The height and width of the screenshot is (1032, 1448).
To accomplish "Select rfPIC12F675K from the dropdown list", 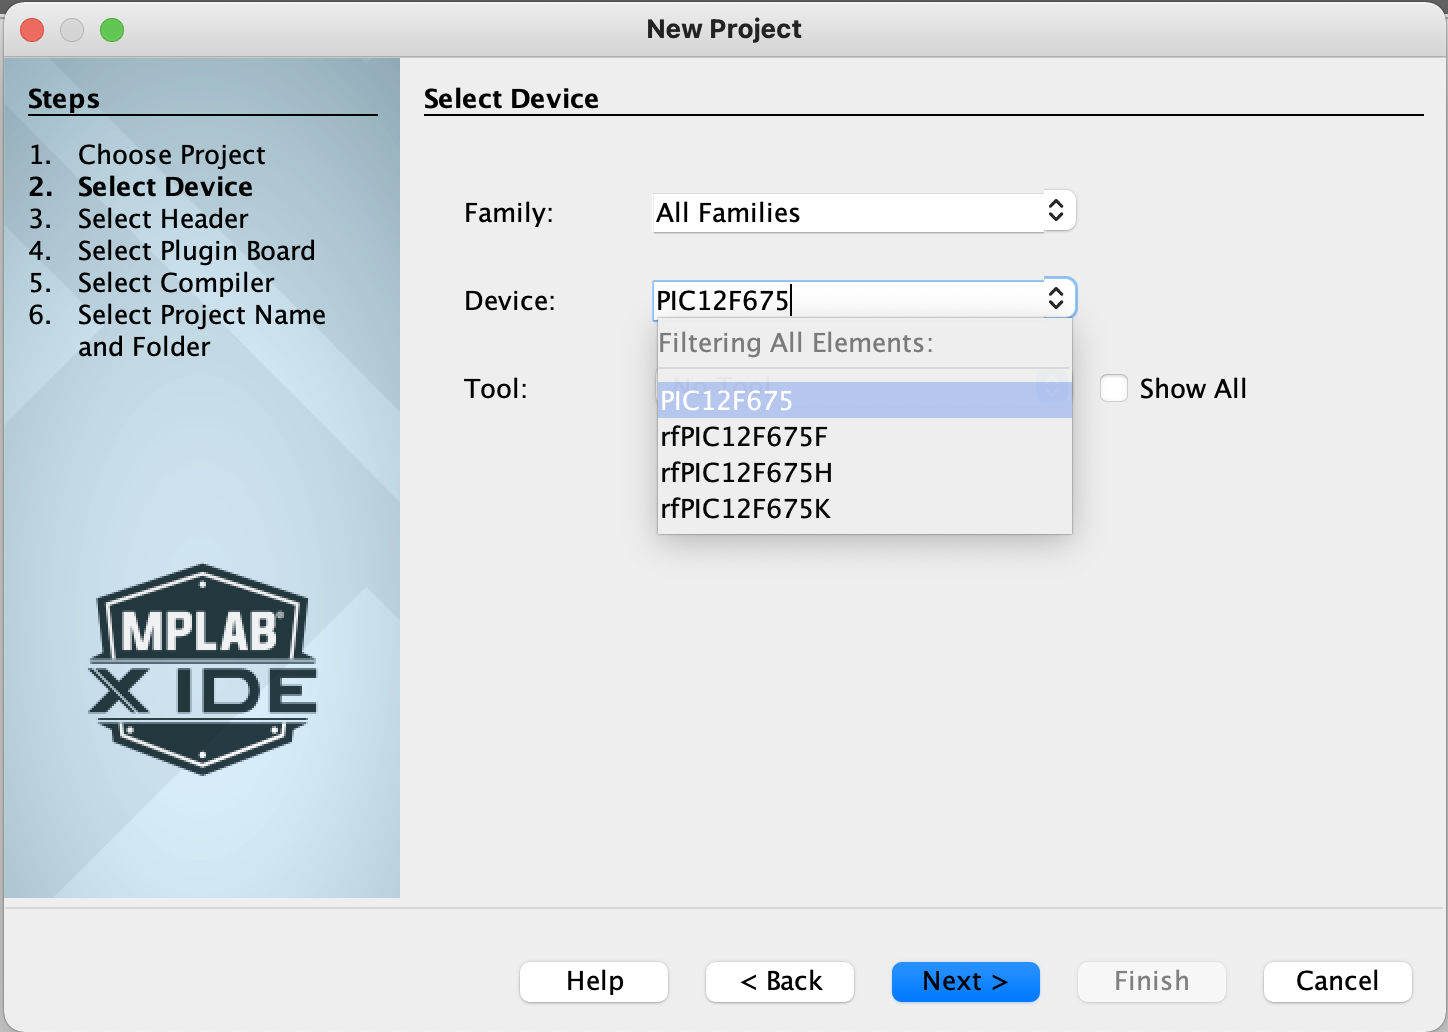I will [x=745, y=509].
